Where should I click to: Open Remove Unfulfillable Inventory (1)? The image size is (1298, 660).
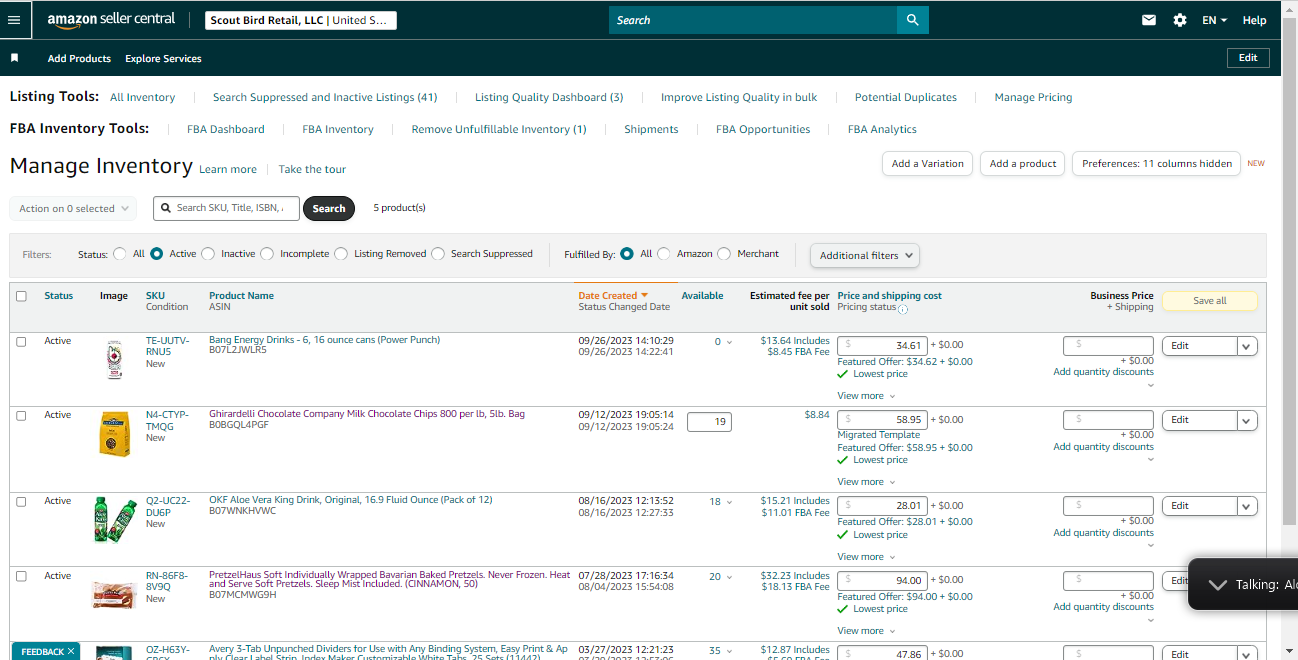click(x=499, y=129)
